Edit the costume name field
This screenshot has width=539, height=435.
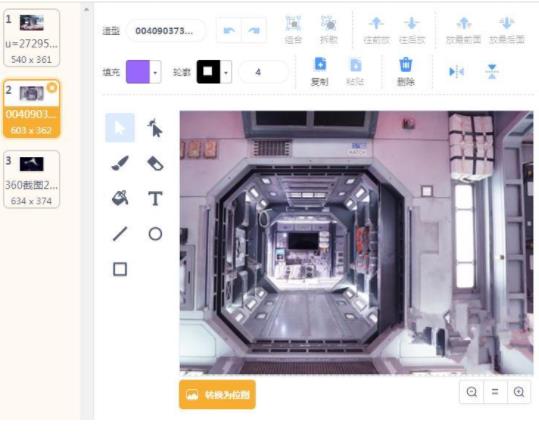(x=166, y=31)
